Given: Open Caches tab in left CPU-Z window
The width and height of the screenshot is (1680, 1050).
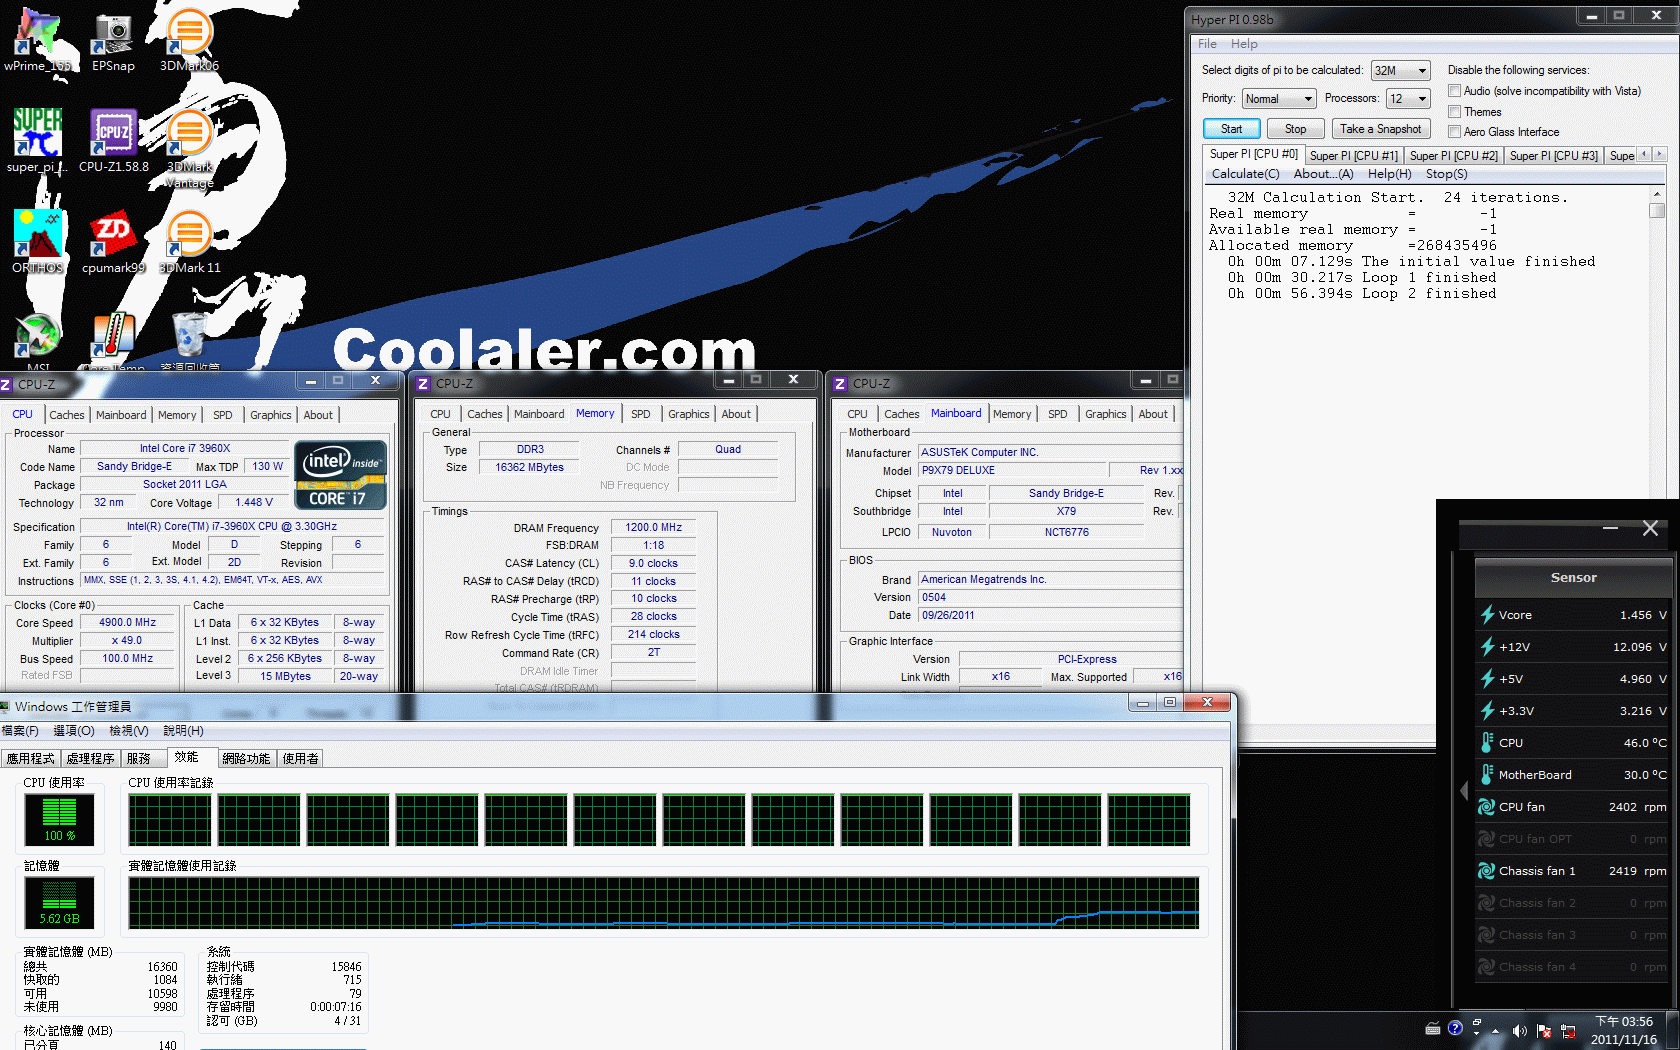Looking at the screenshot, I should click(67, 415).
